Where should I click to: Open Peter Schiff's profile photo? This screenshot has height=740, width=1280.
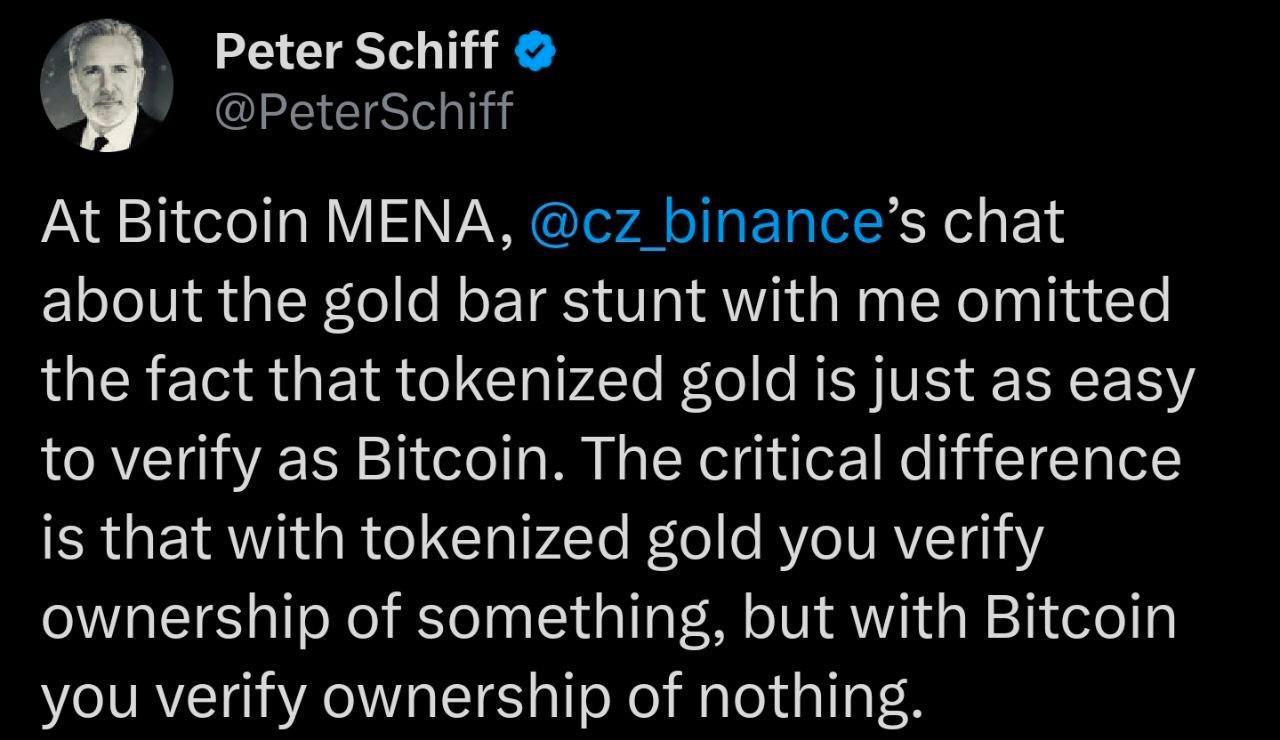point(106,87)
